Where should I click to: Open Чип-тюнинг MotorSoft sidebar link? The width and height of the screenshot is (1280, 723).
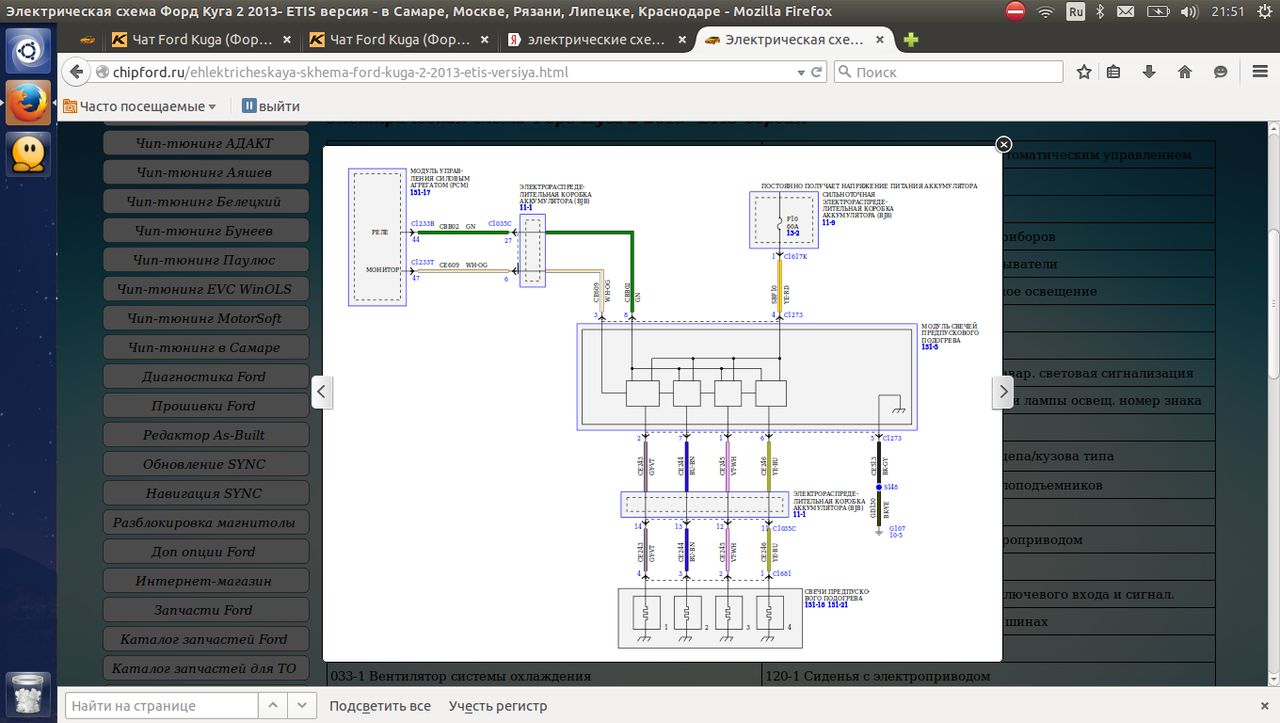coord(205,318)
